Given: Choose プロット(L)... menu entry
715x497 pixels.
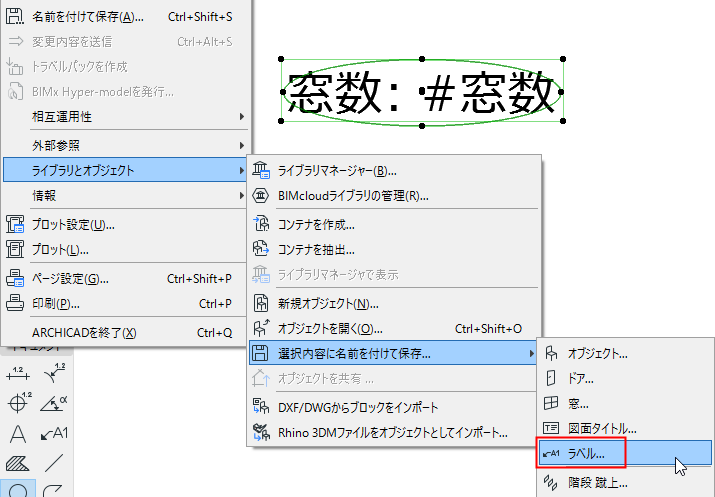Looking at the screenshot, I should pyautogui.click(x=124, y=250).
